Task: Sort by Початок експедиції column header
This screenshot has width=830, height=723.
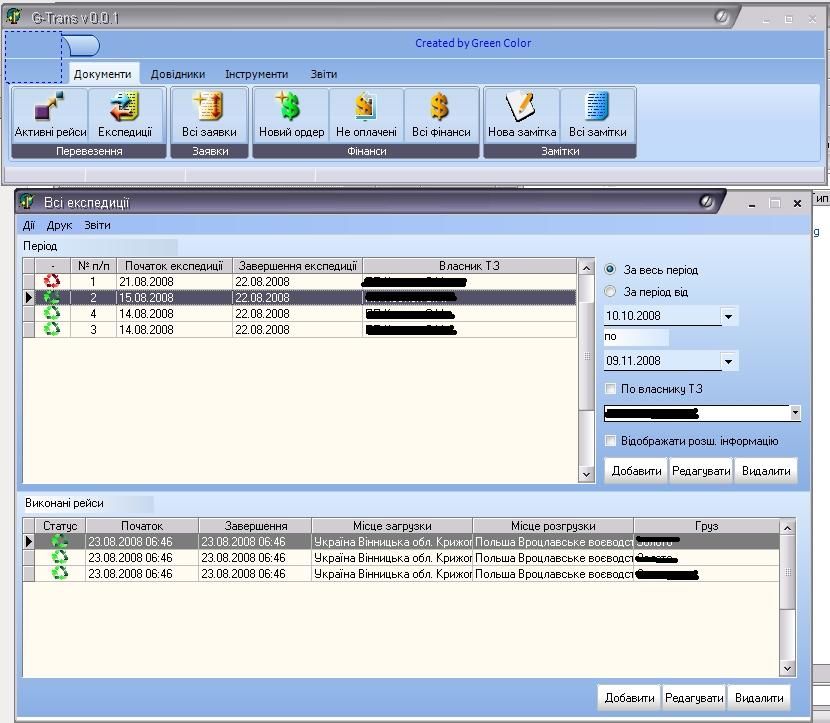Action: point(174,266)
